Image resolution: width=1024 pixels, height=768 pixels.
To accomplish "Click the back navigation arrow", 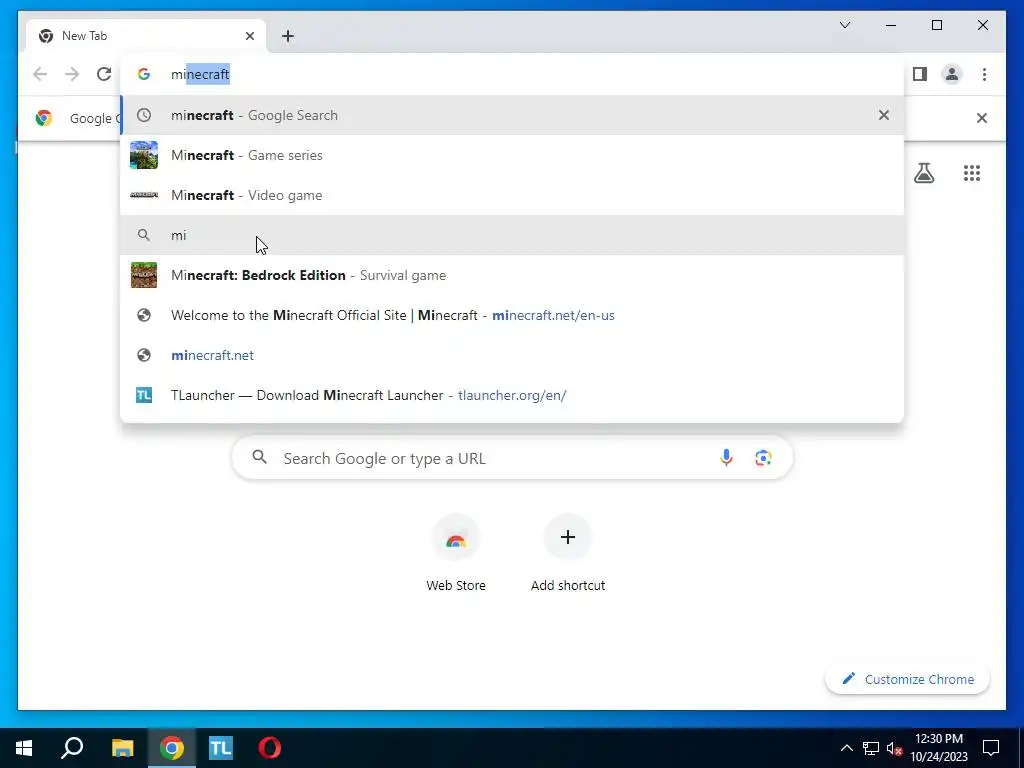I will [x=40, y=74].
